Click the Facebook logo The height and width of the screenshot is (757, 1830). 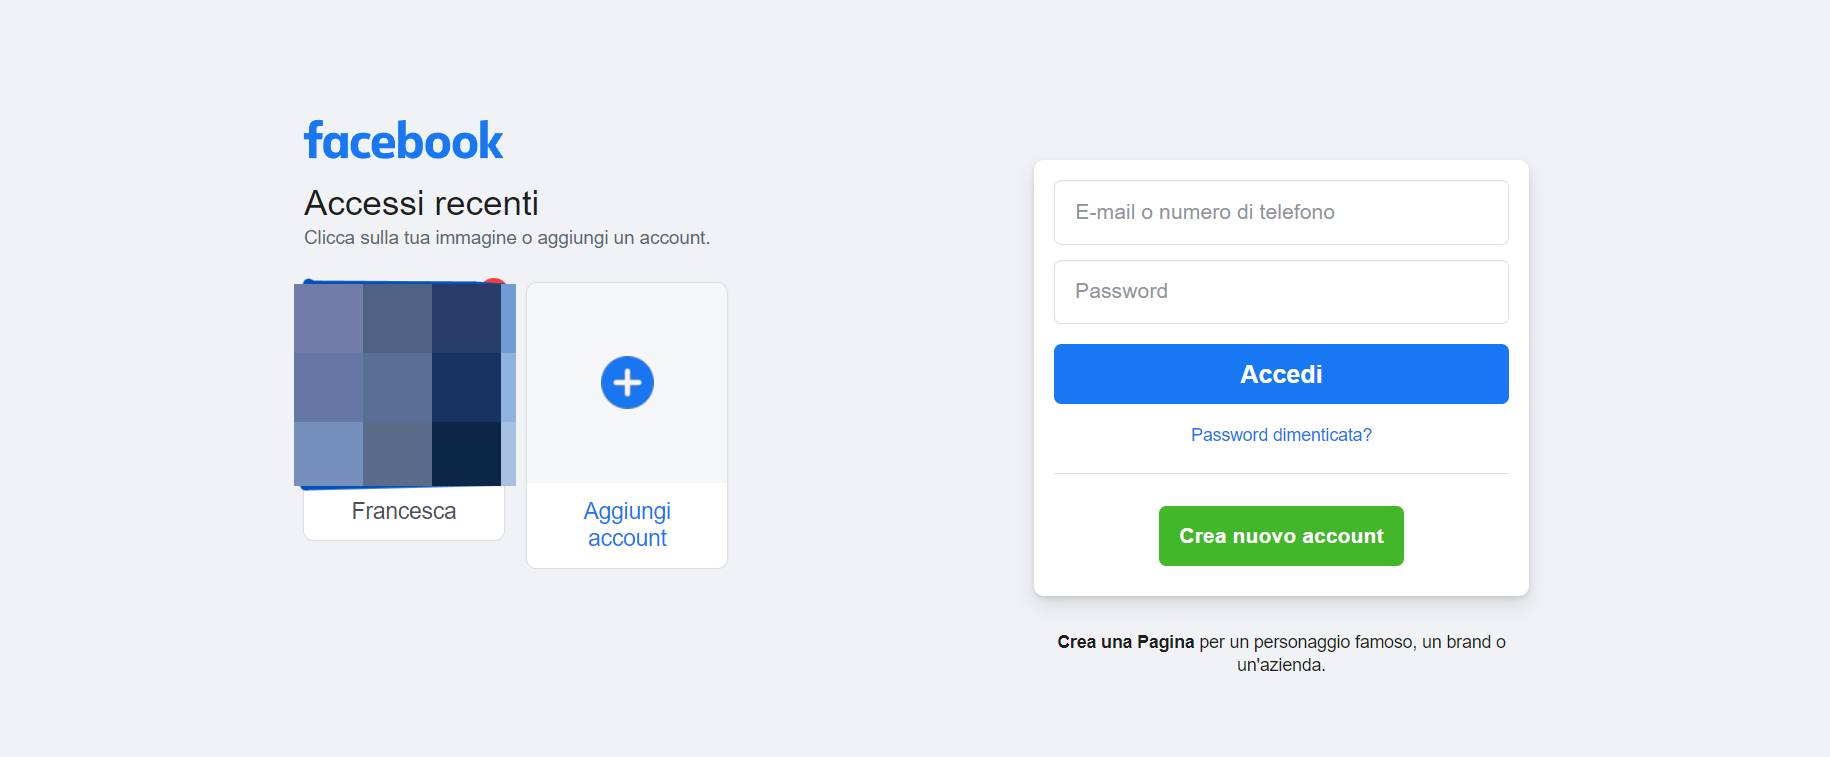[404, 139]
